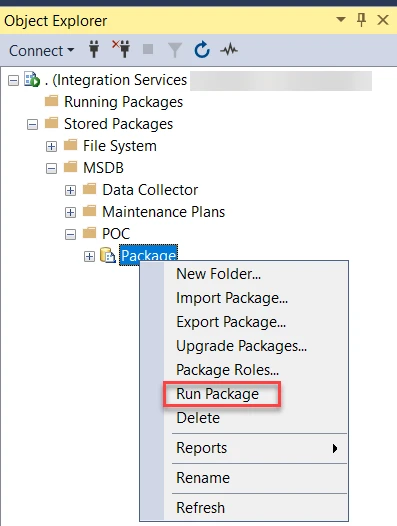Expand the File System node
This screenshot has width=397, height=526.
click(x=51, y=147)
